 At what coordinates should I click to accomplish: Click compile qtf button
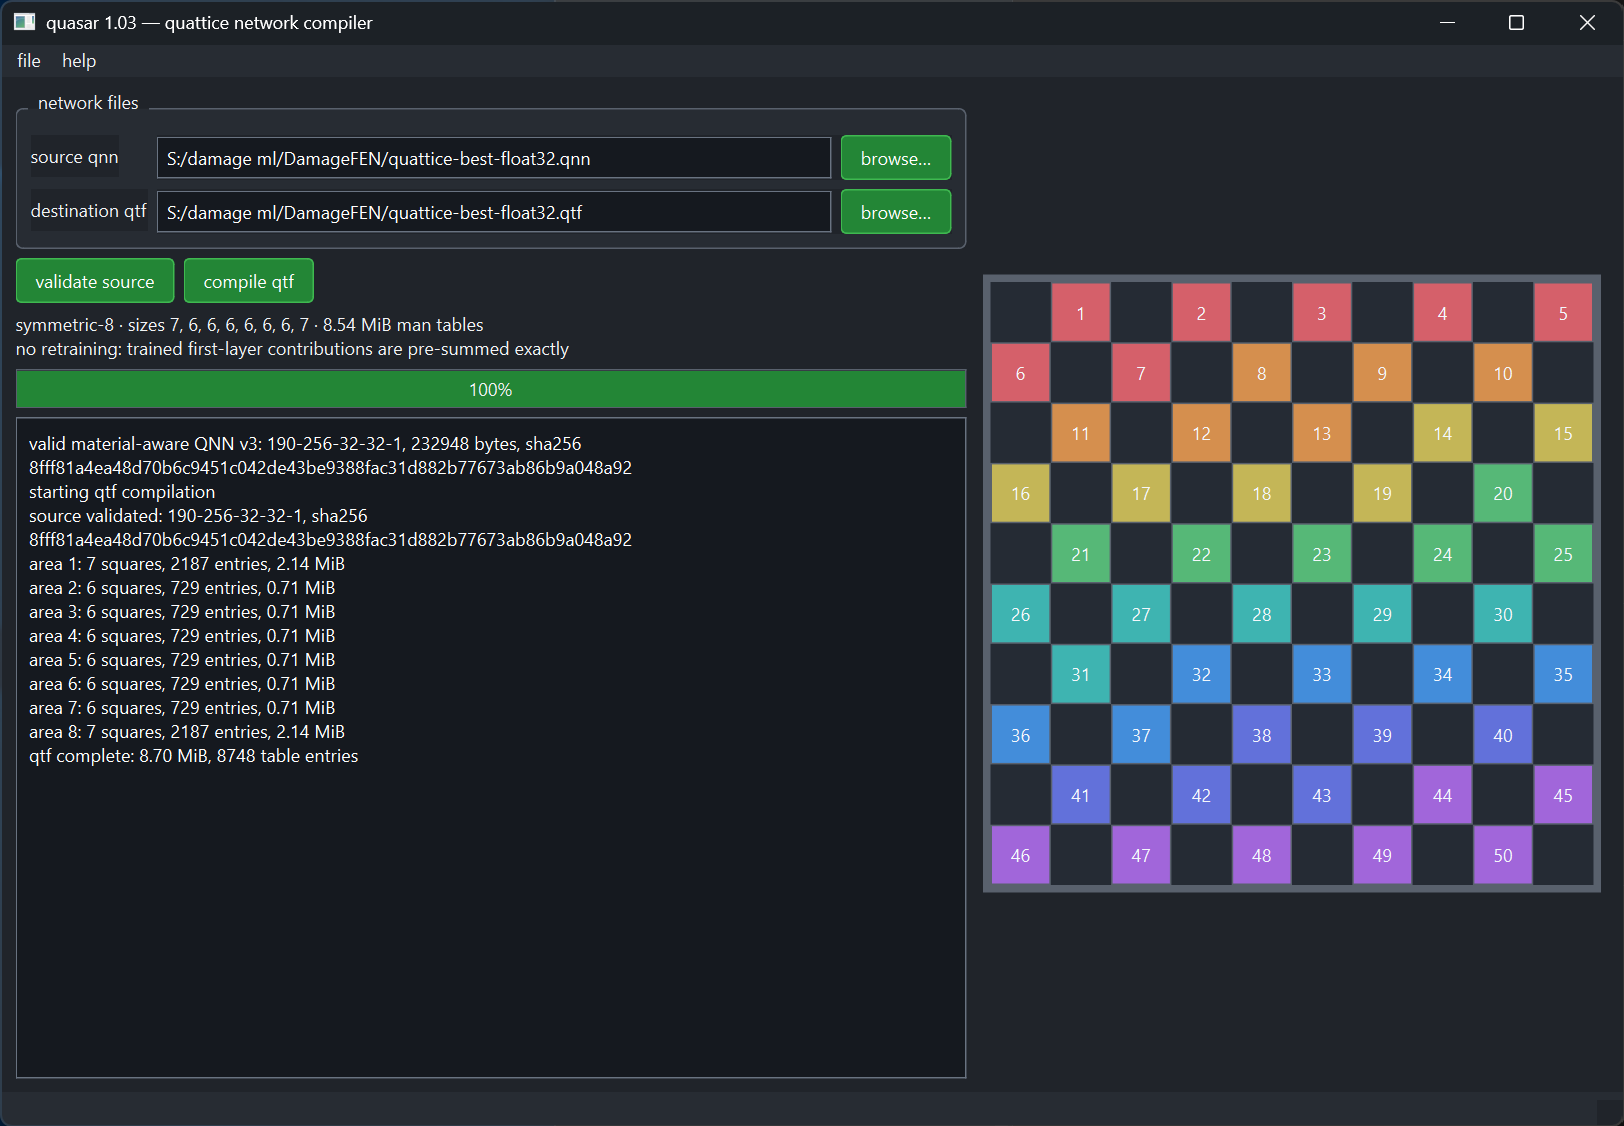point(249,281)
